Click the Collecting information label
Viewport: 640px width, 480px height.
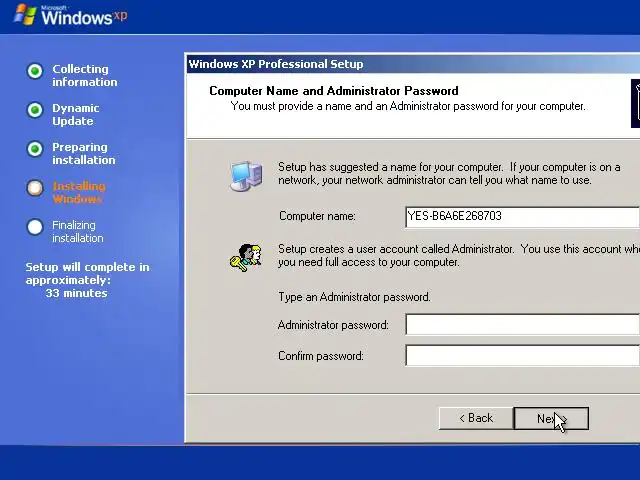point(84,76)
